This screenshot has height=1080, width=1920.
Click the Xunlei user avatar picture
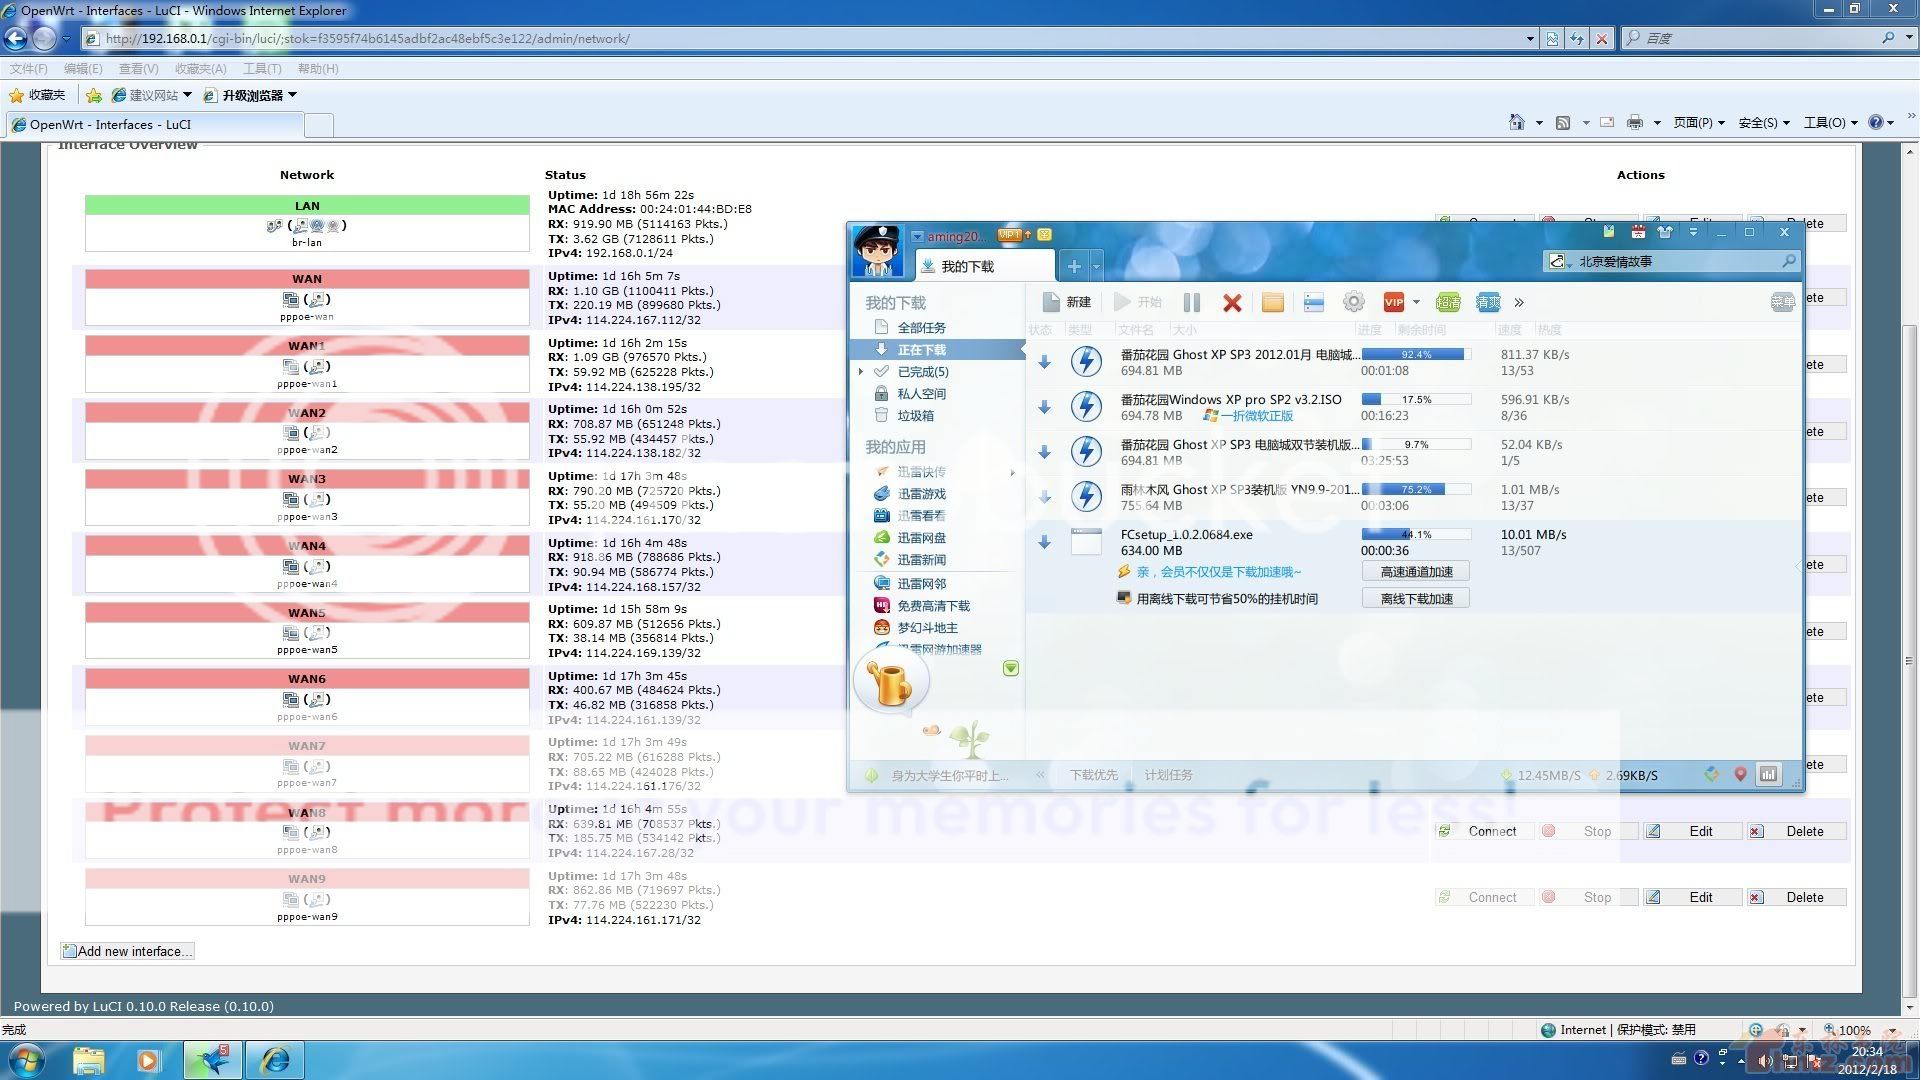[877, 251]
